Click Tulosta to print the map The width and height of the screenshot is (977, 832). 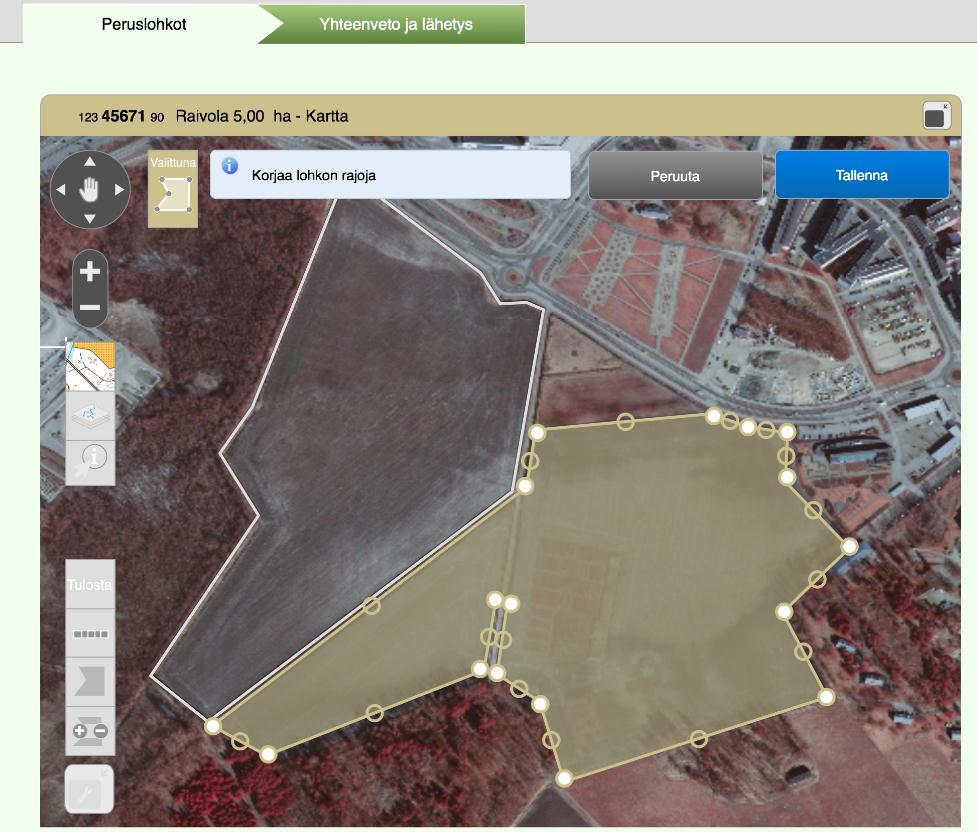(90, 584)
